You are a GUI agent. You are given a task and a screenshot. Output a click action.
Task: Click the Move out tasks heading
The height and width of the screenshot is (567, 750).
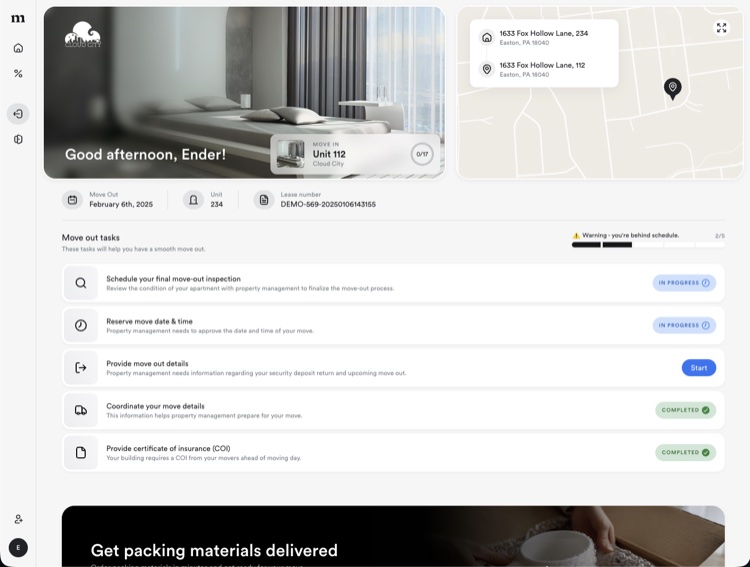click(91, 238)
